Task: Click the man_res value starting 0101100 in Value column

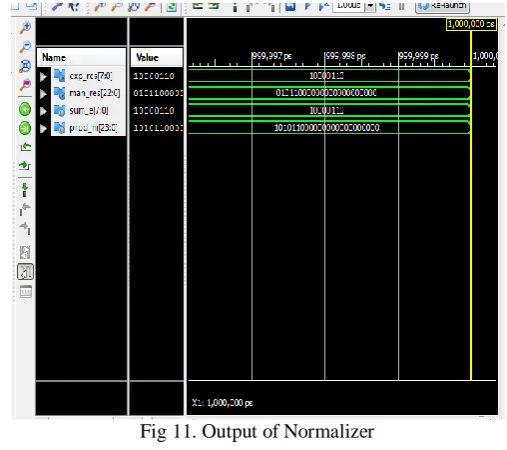Action: pyautogui.click(x=158, y=93)
